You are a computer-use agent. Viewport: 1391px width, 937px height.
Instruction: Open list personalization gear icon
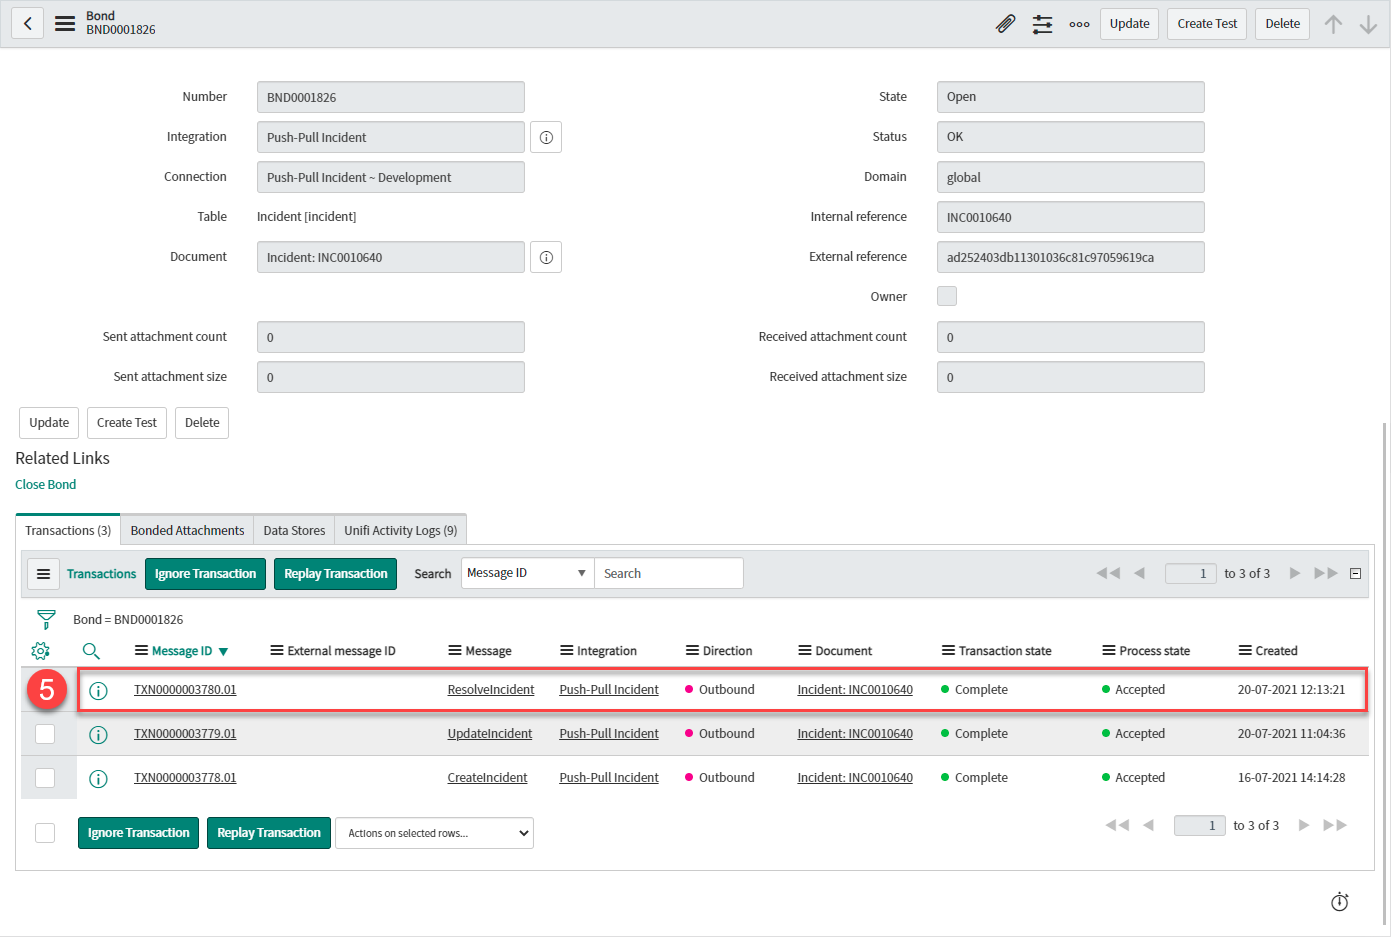[40, 651]
